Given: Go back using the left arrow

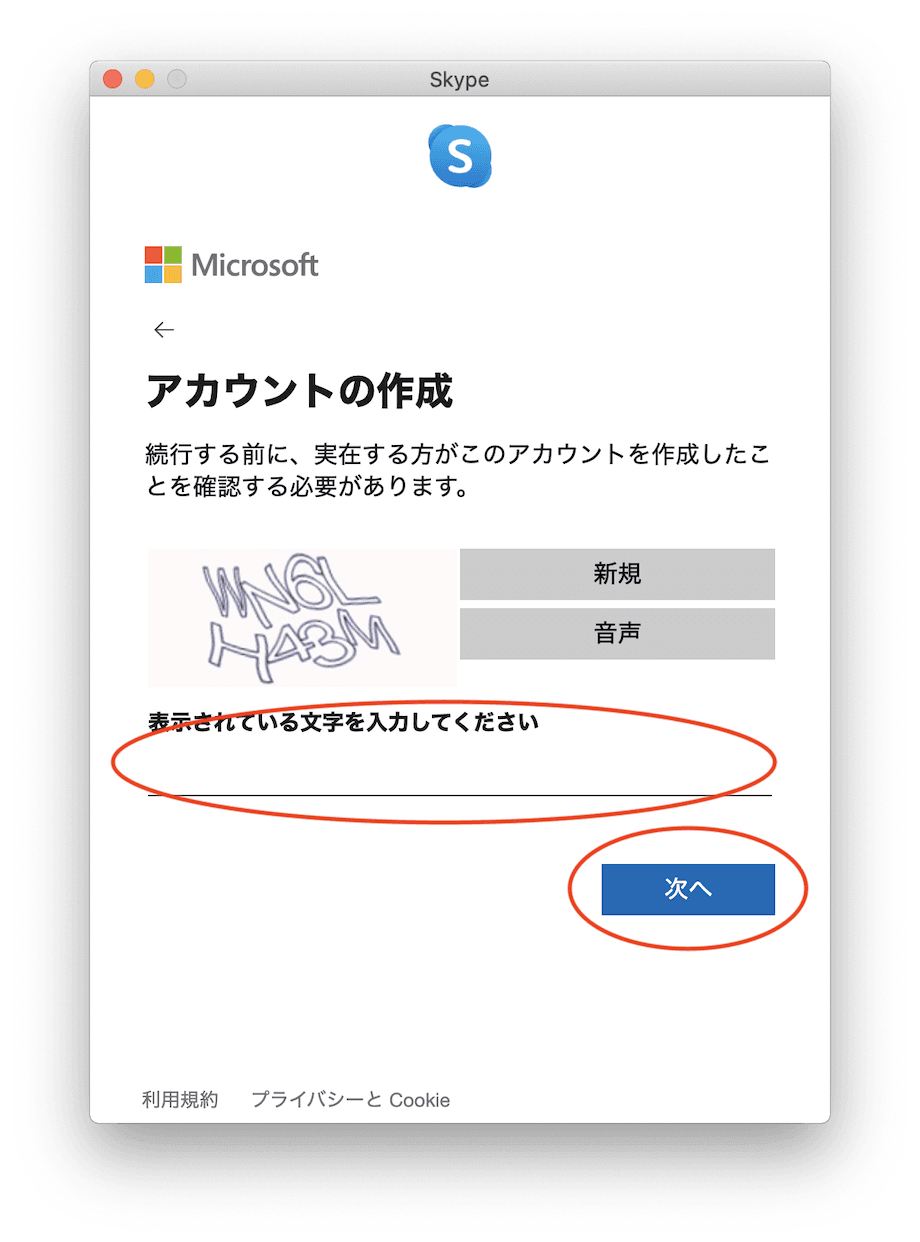Looking at the screenshot, I should (x=164, y=329).
